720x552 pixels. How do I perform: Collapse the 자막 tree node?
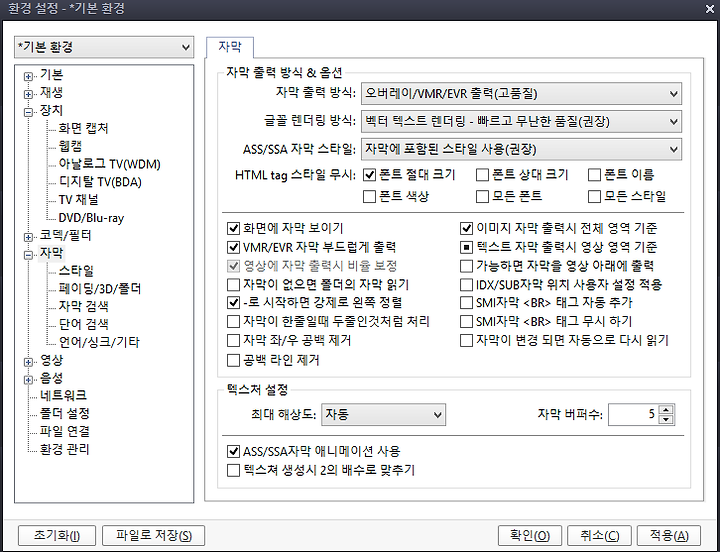point(28,255)
